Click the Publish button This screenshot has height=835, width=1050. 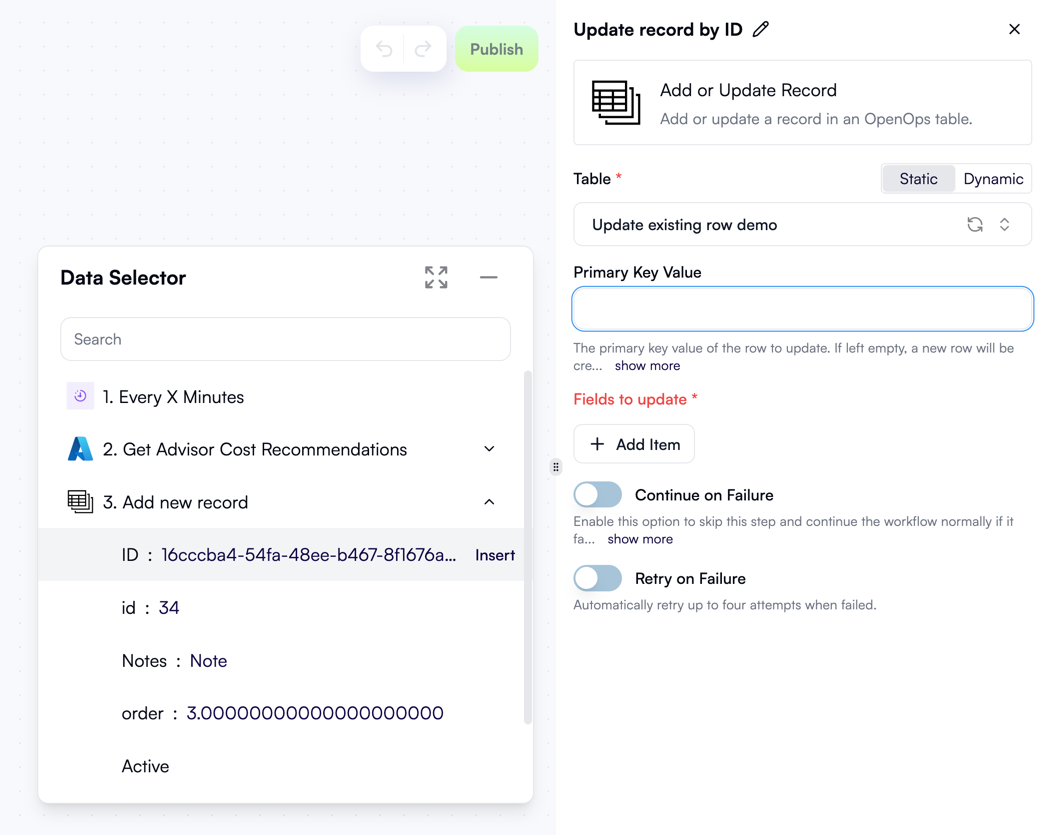tap(496, 48)
